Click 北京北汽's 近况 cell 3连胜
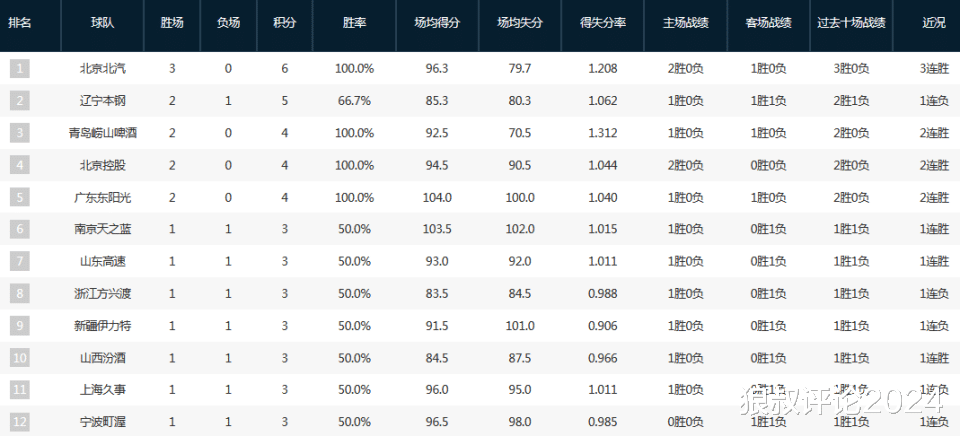Viewport: 960px width, 436px height. click(934, 69)
